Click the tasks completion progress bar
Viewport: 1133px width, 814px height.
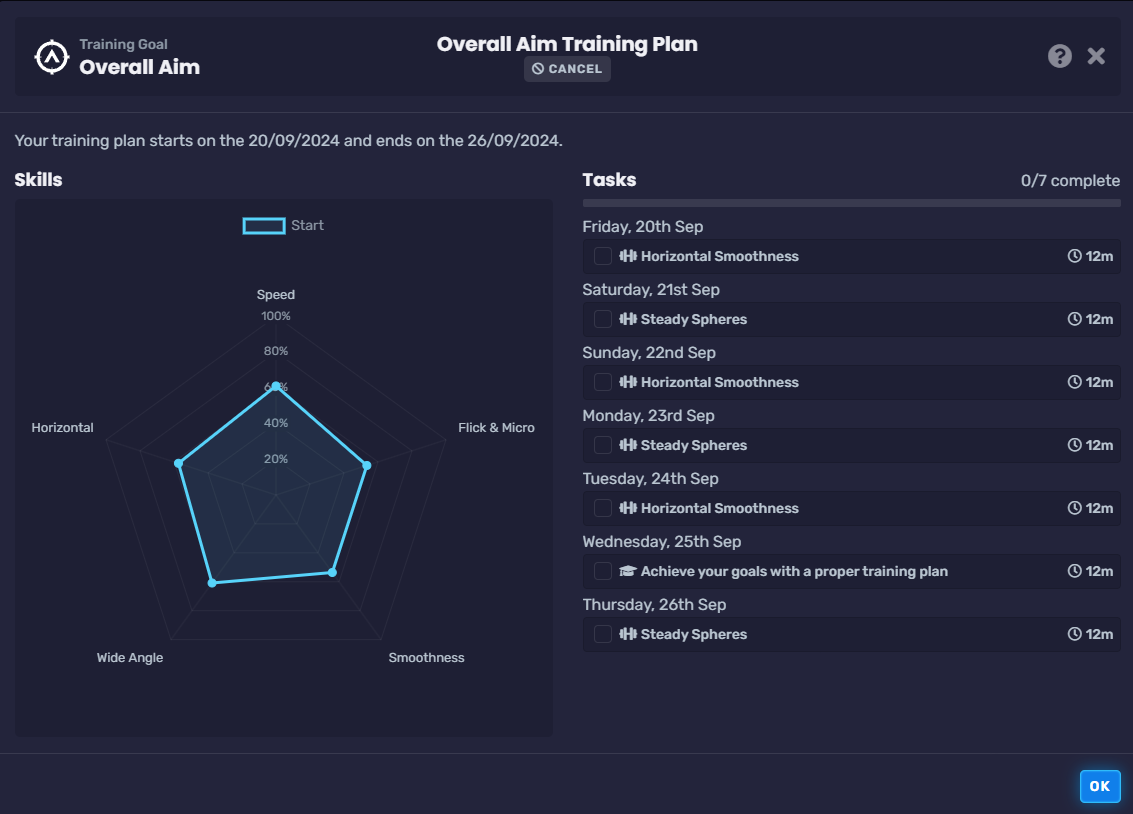[x=851, y=203]
